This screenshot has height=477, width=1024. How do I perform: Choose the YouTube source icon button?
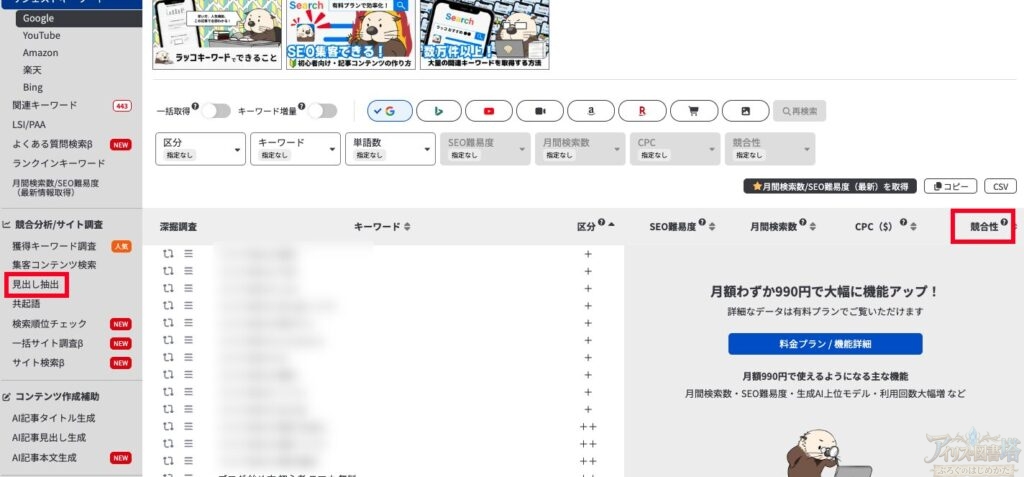click(489, 111)
